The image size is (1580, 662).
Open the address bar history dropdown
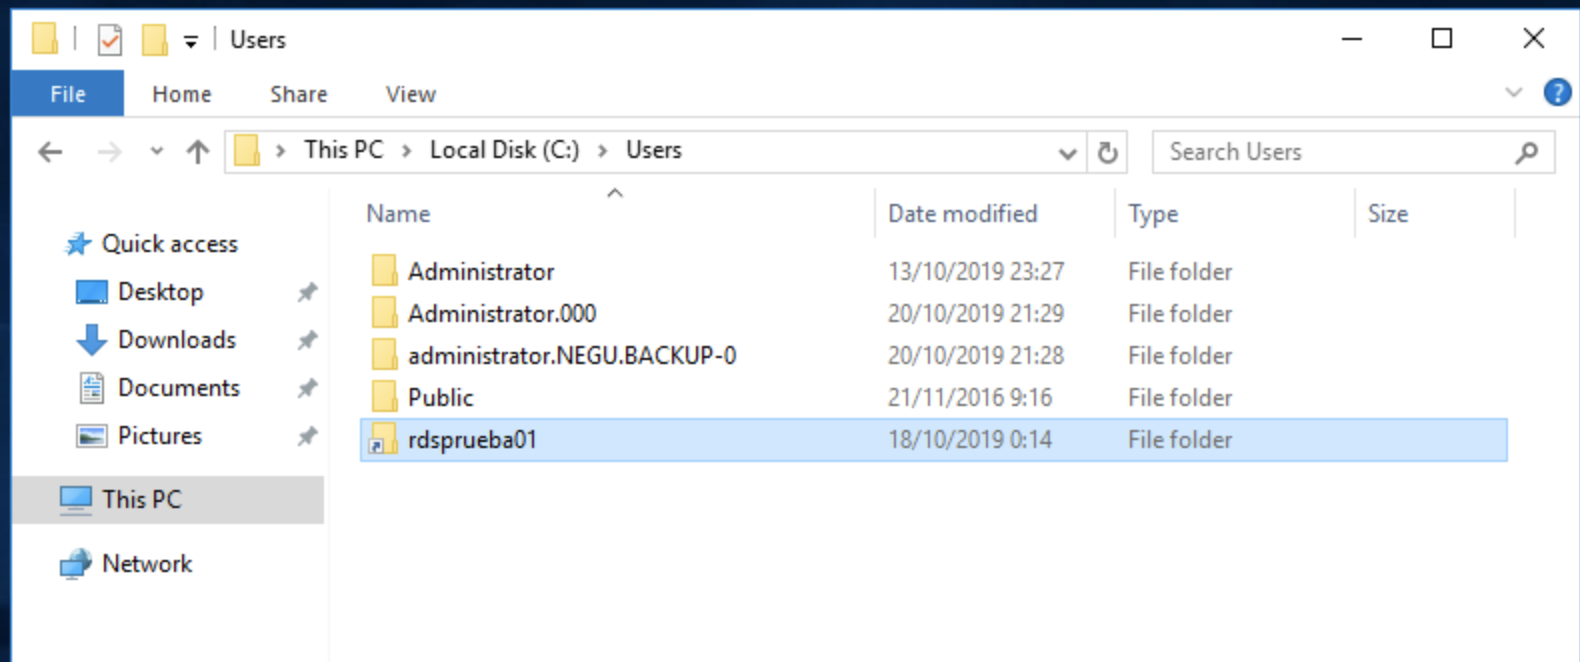point(1067,151)
